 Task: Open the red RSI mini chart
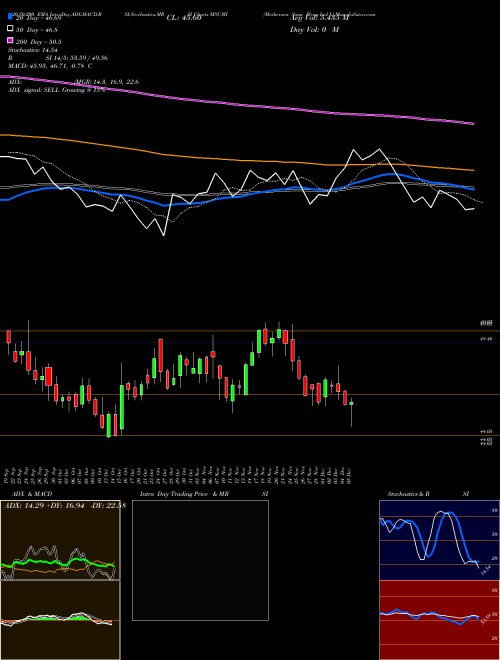439,620
